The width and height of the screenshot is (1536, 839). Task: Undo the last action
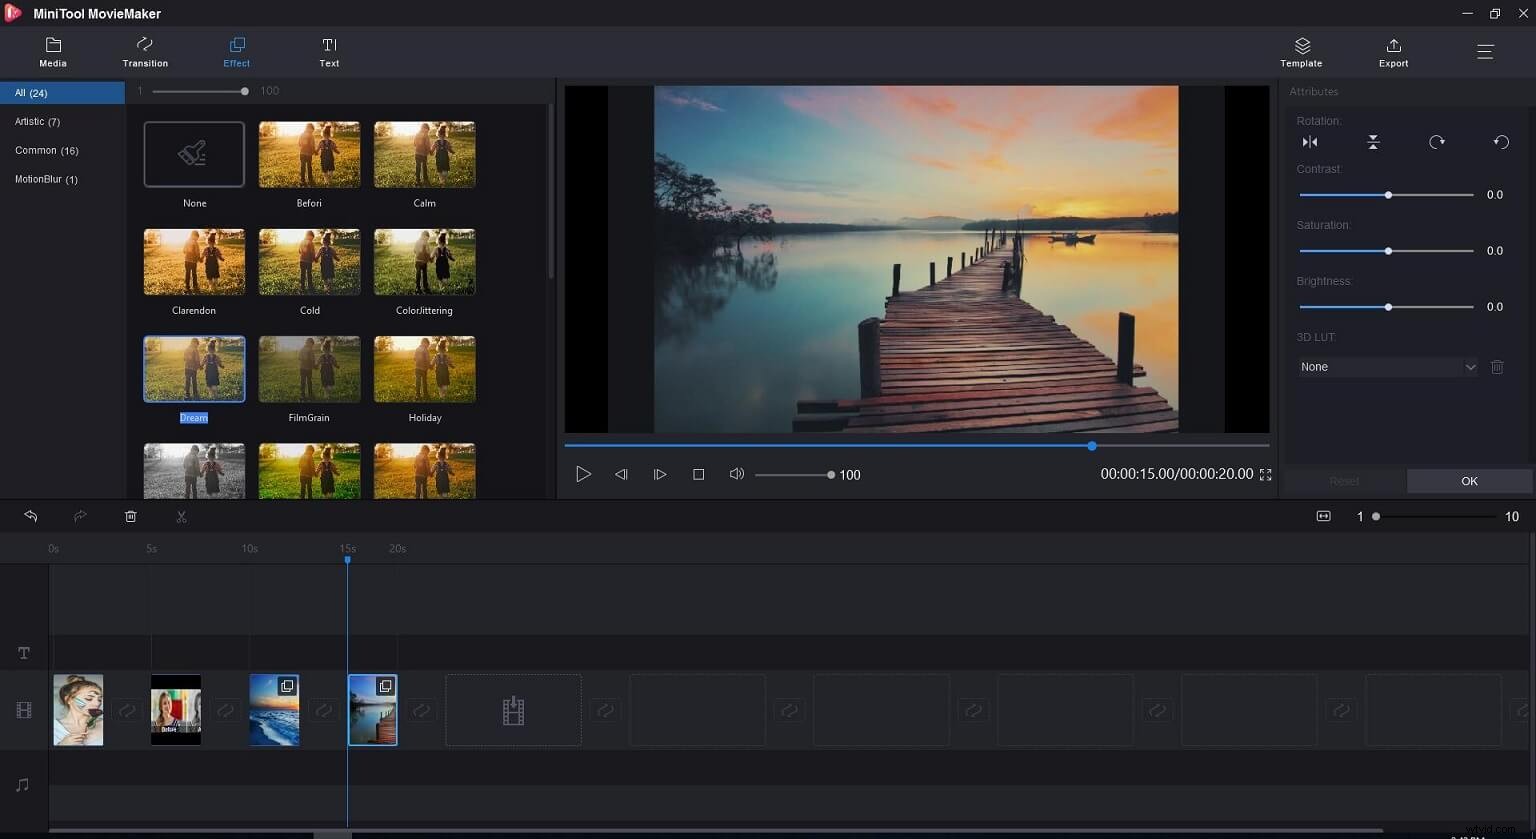tap(31, 516)
